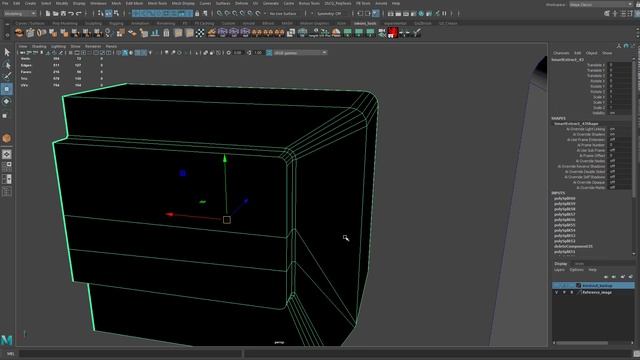This screenshot has width=640, height=360.
Task: Open the Layers menu in layer editor
Action: (x=559, y=270)
